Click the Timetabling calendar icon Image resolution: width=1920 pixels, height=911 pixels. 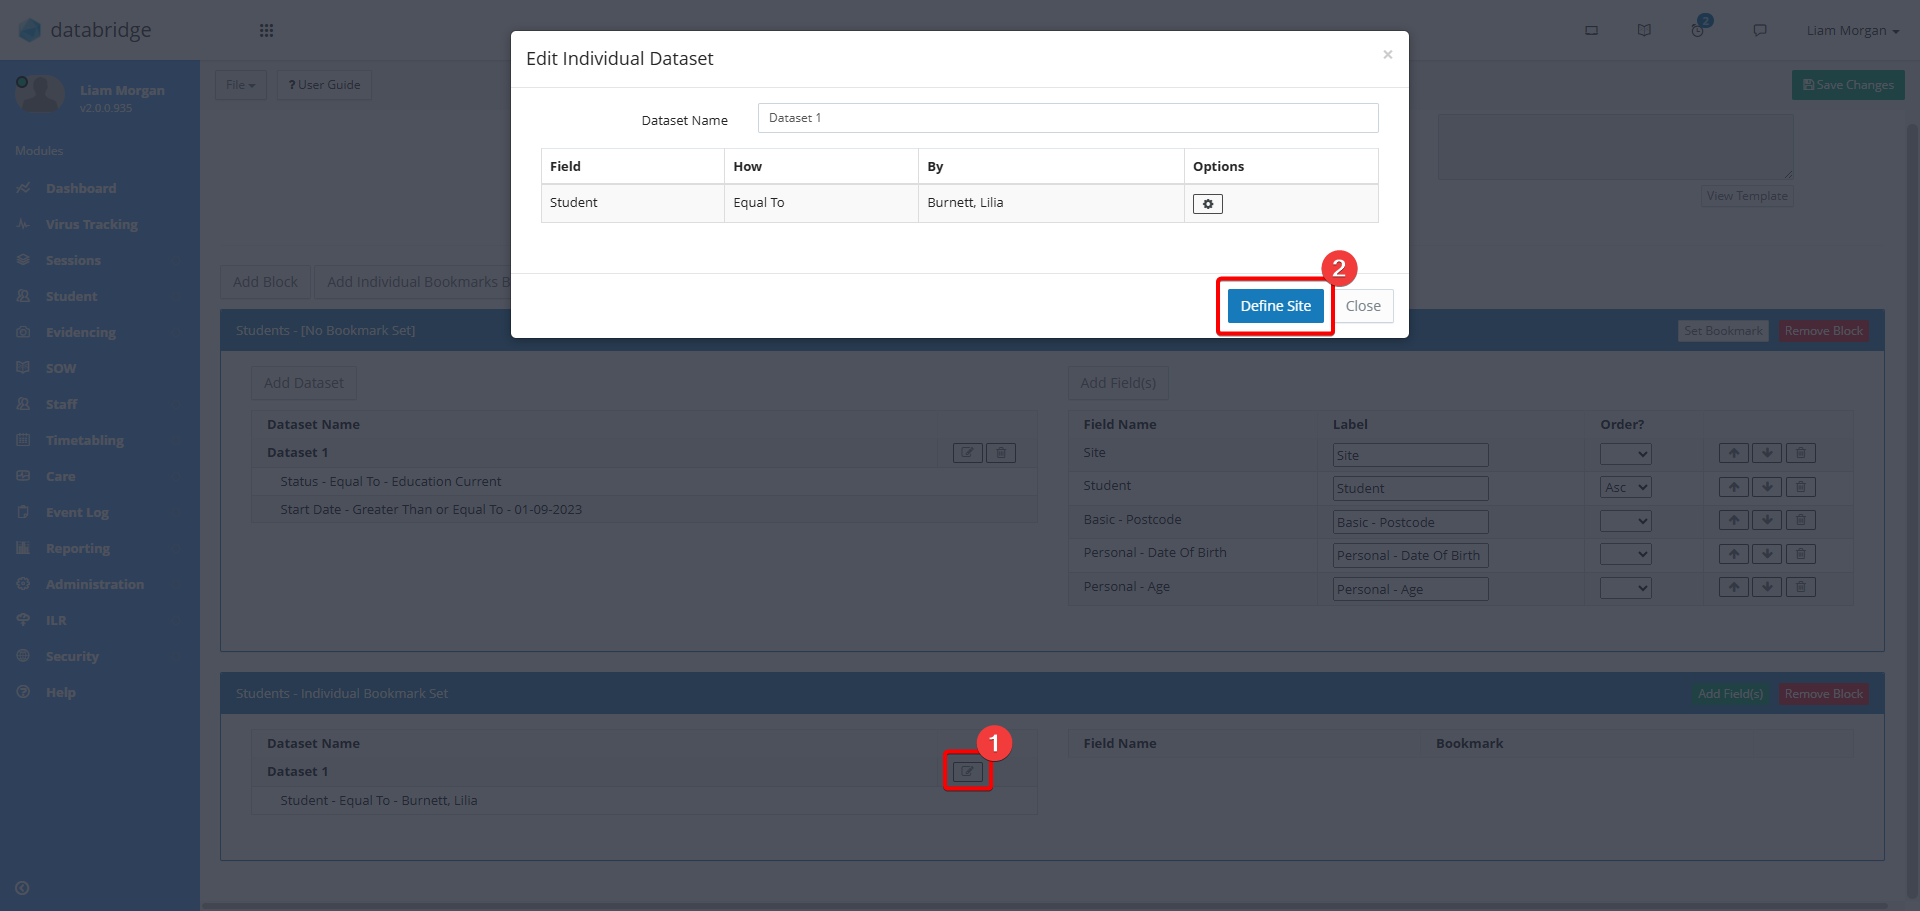(23, 440)
